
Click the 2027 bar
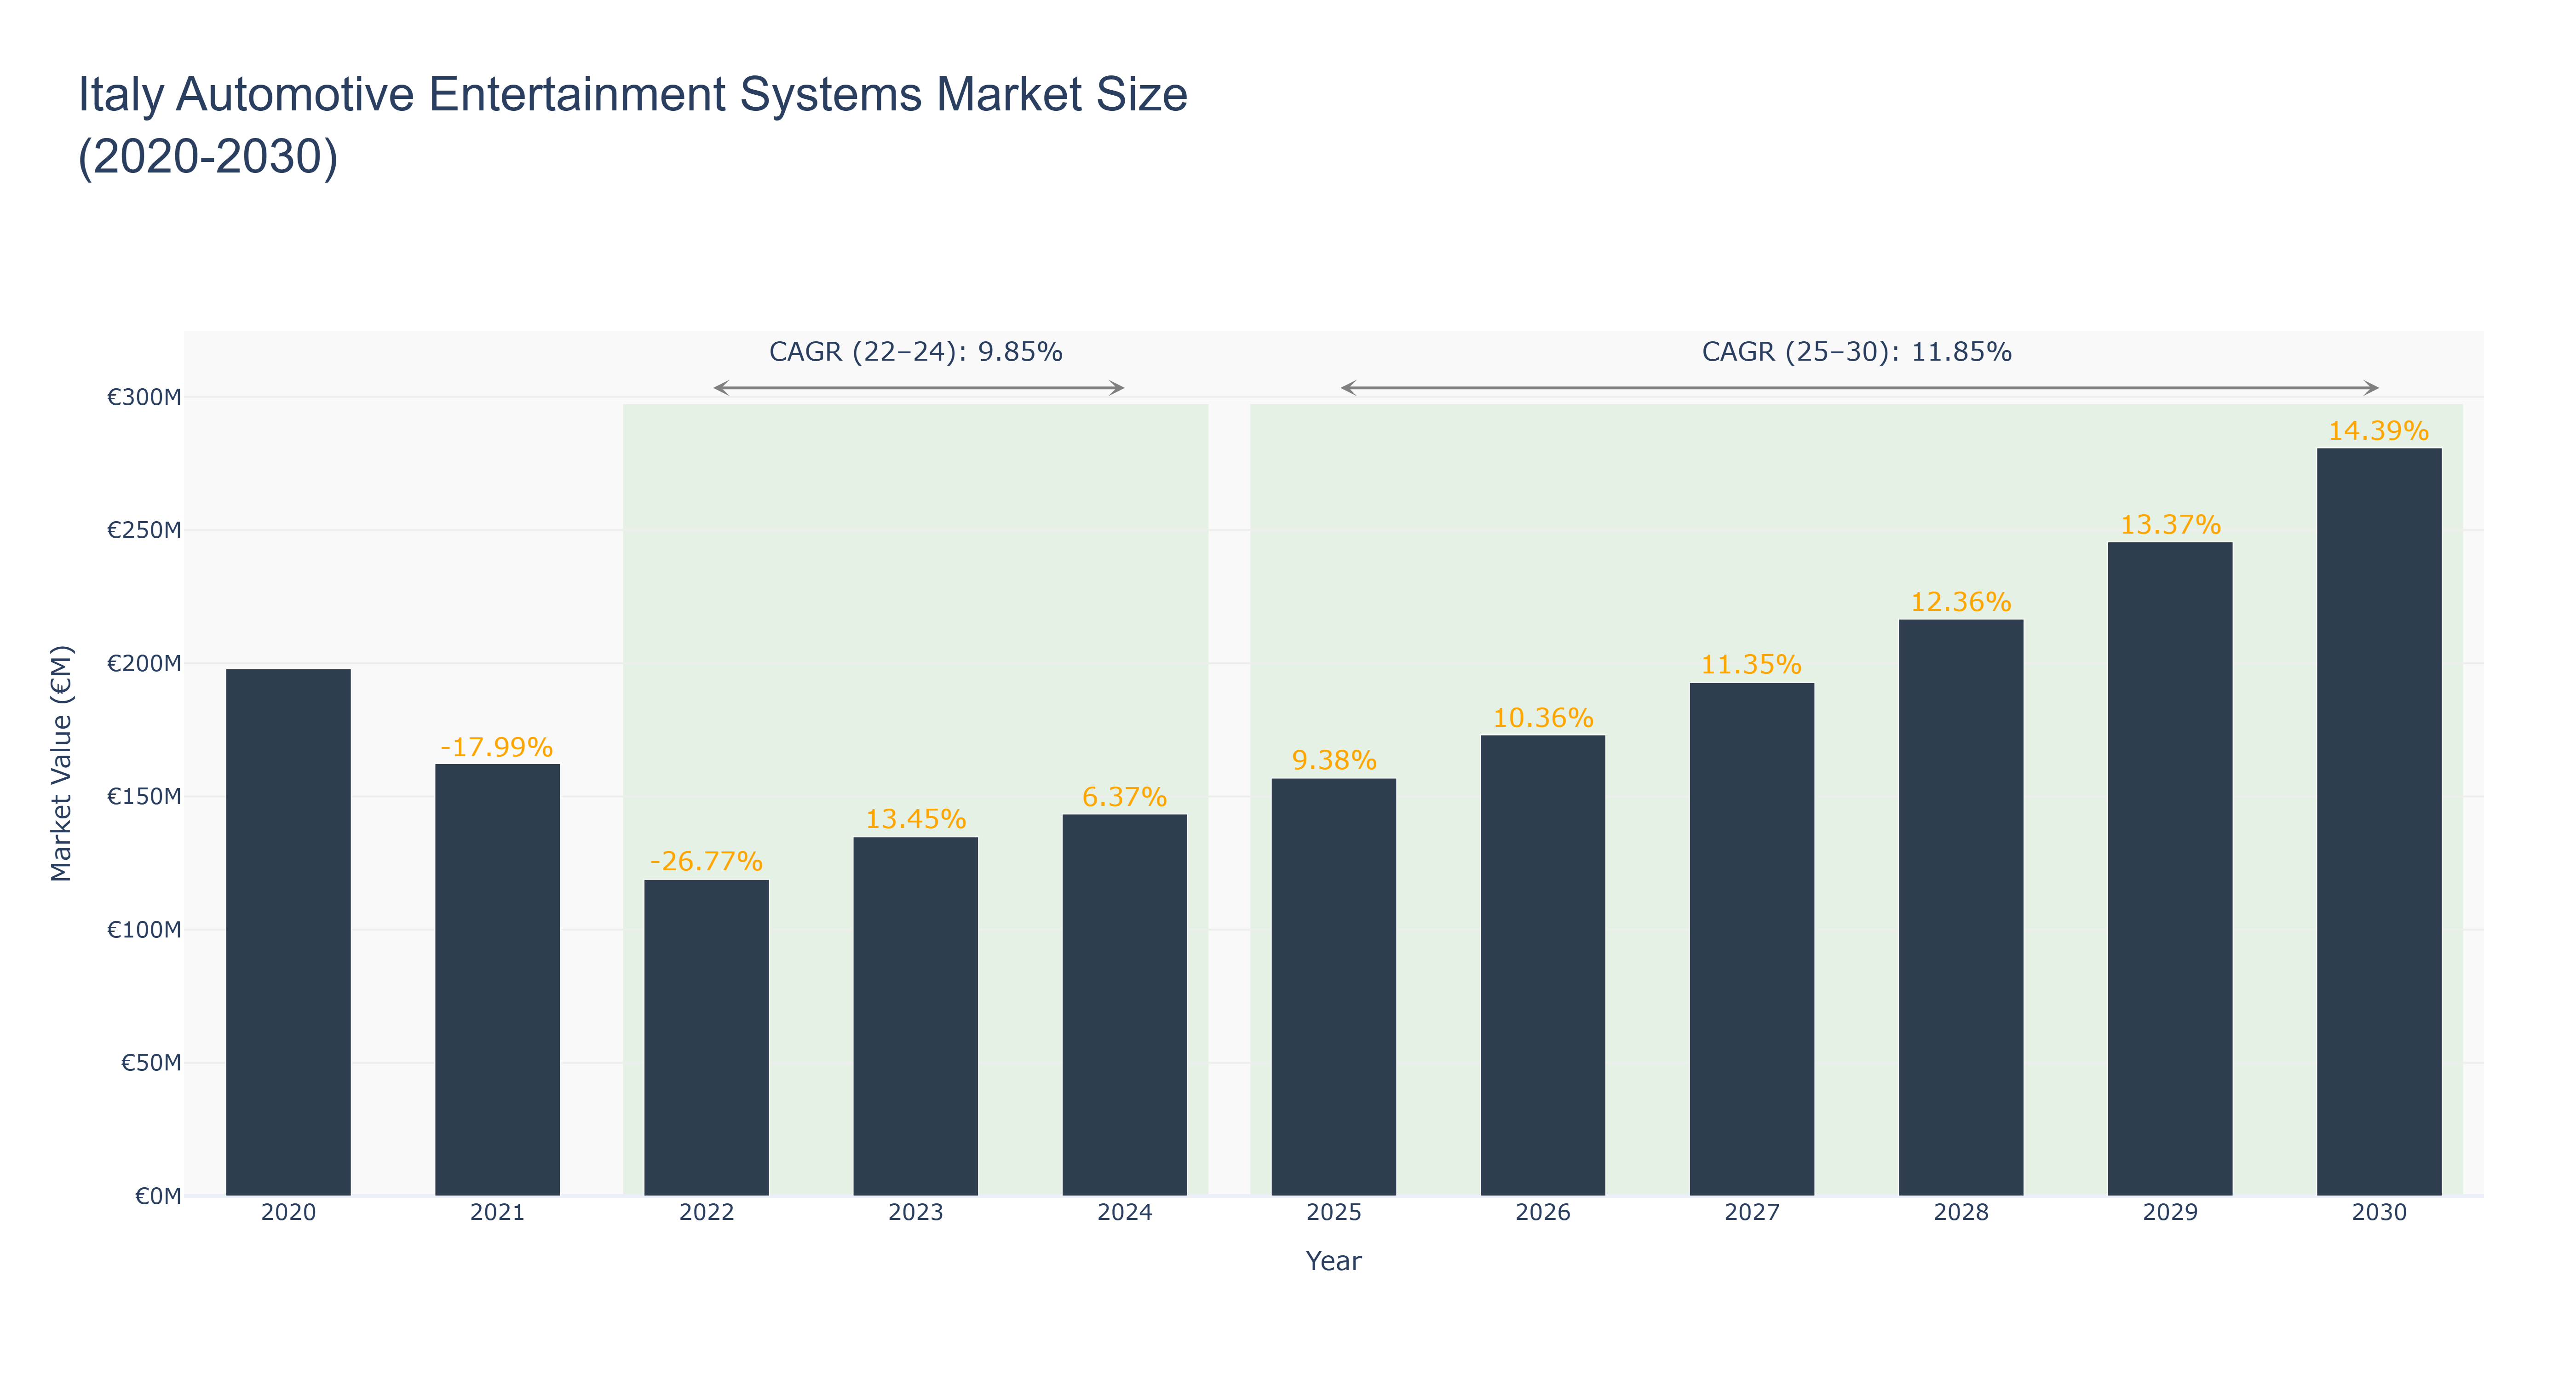[x=1751, y=939]
